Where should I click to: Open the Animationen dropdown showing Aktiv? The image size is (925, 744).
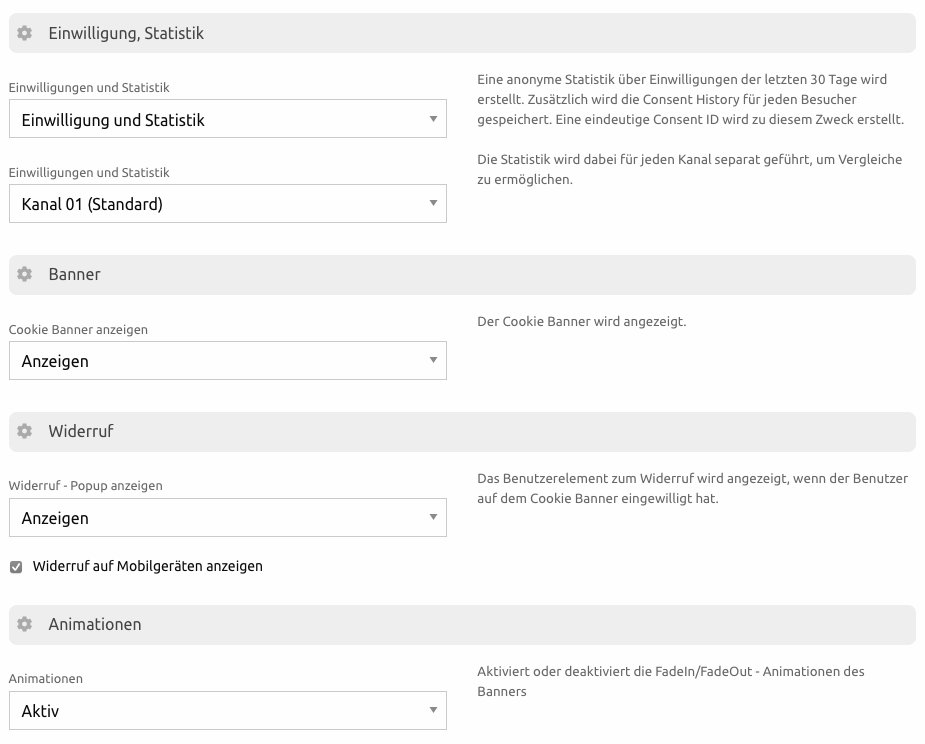tap(228, 710)
